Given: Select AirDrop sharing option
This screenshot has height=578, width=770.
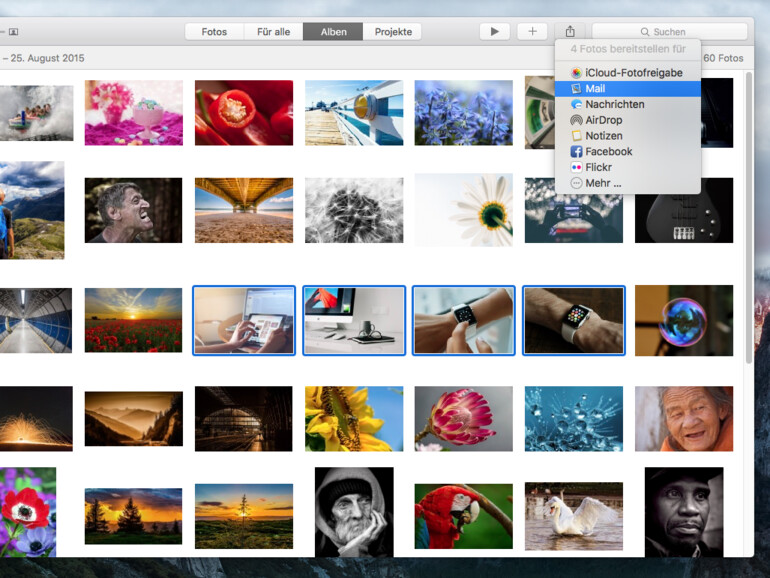Looking at the screenshot, I should (603, 120).
